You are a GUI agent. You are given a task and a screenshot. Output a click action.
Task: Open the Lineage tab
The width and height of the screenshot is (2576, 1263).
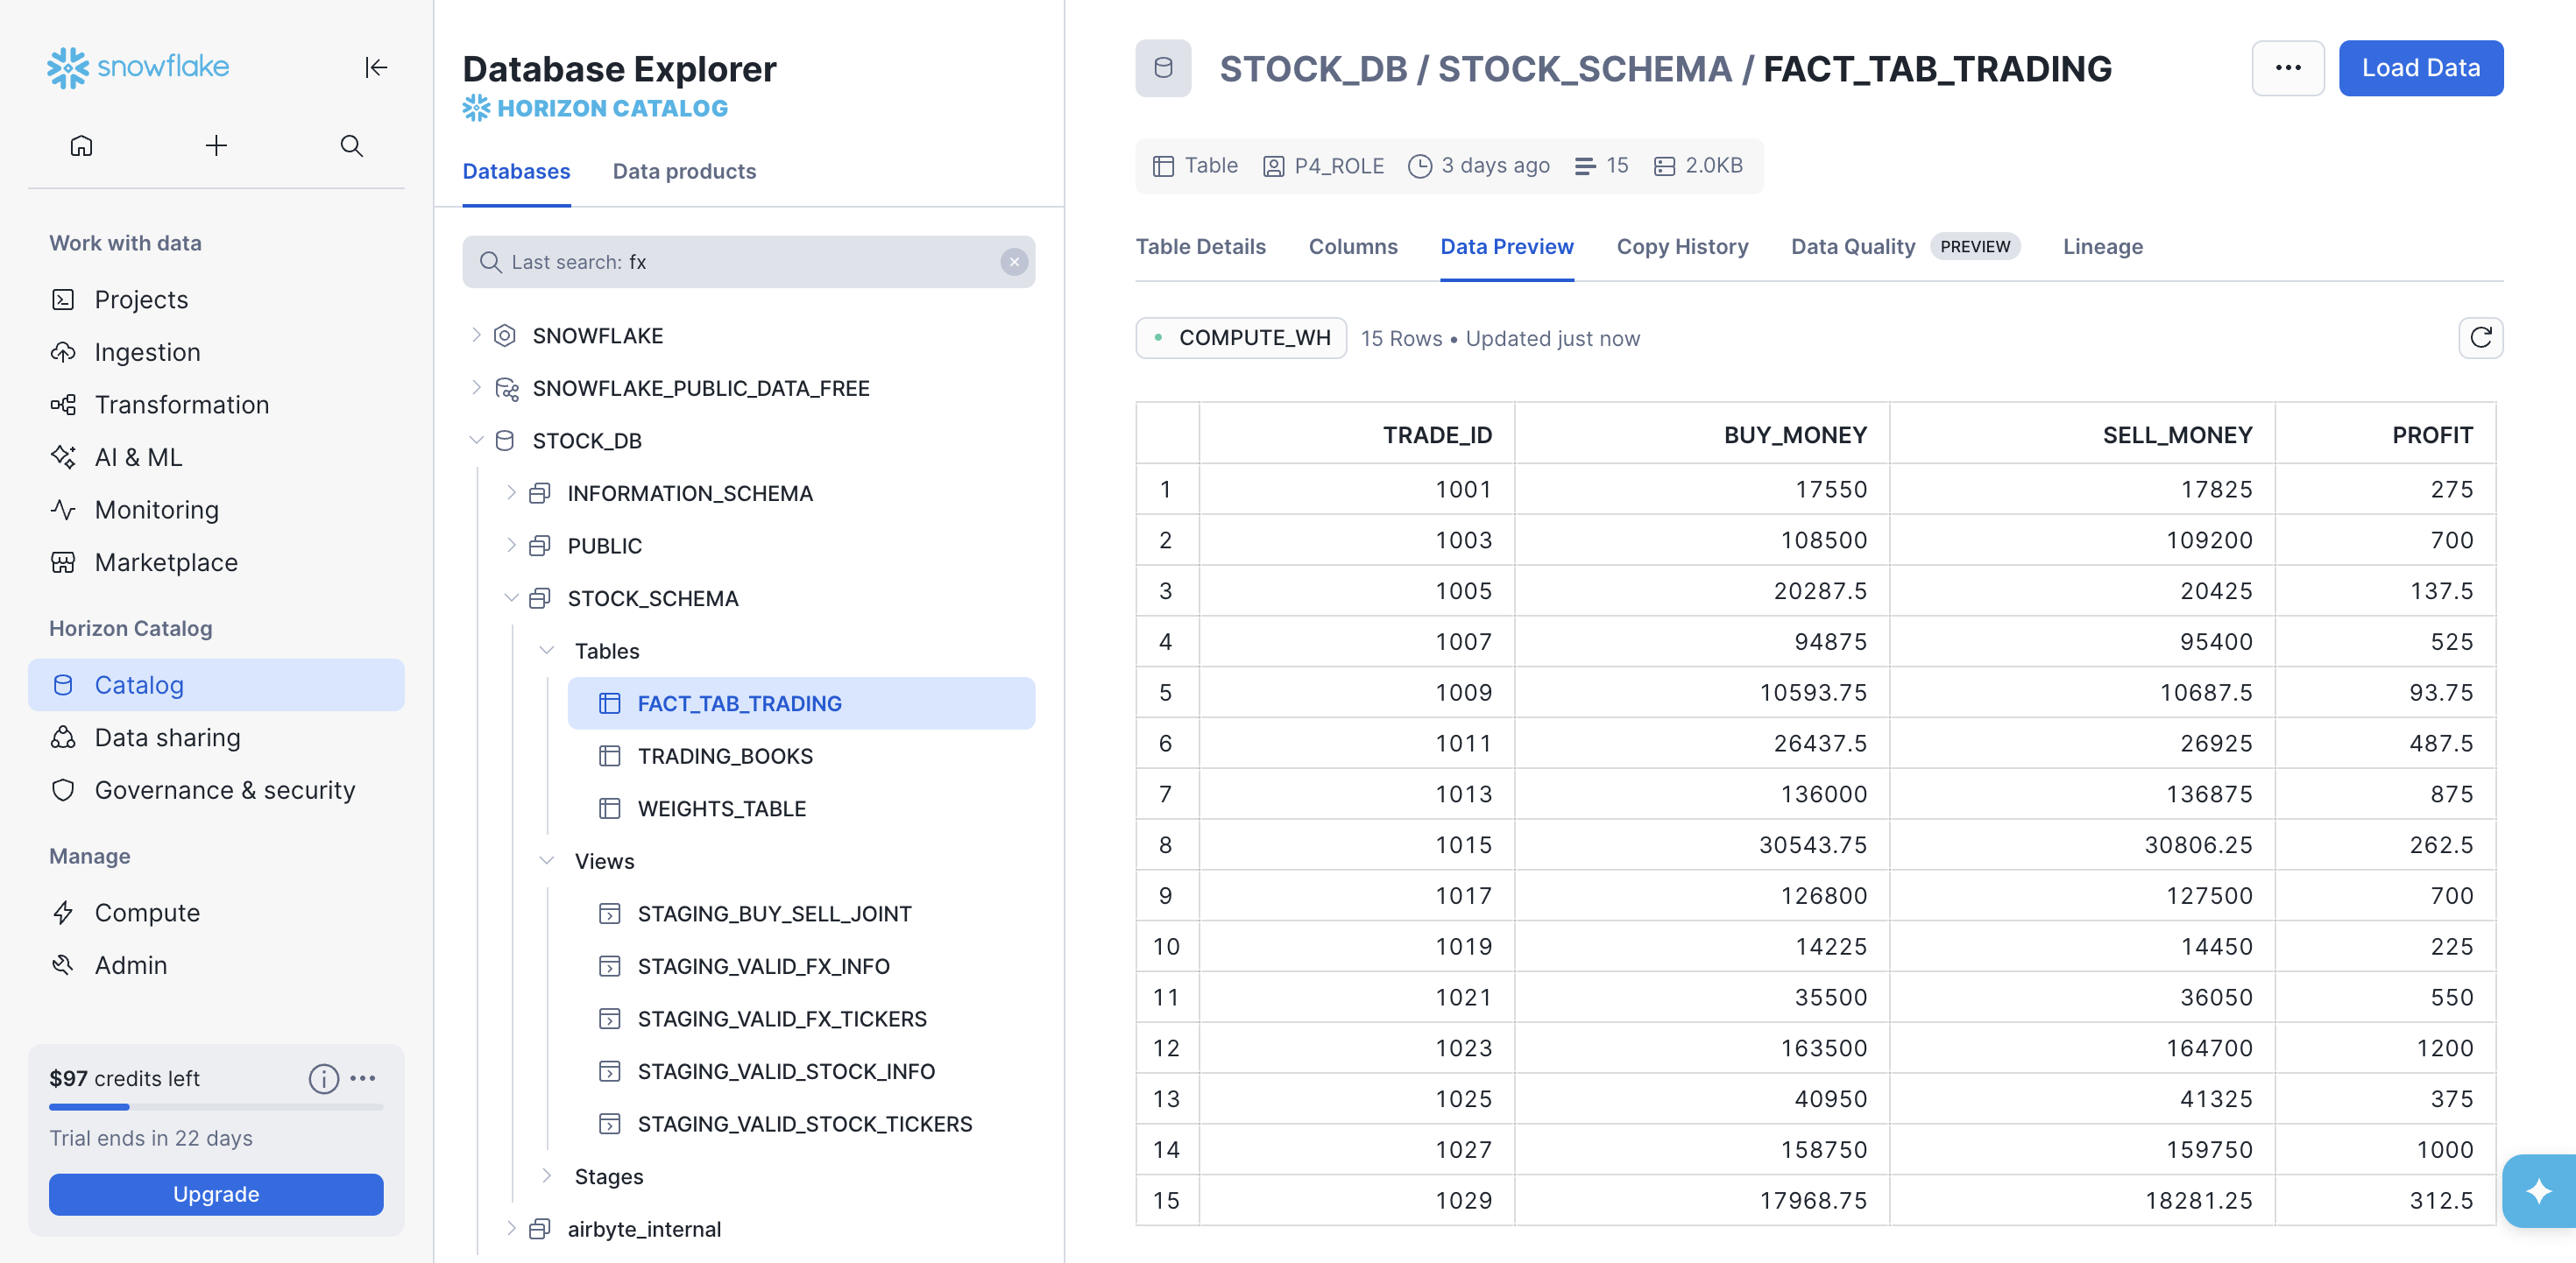click(2102, 247)
